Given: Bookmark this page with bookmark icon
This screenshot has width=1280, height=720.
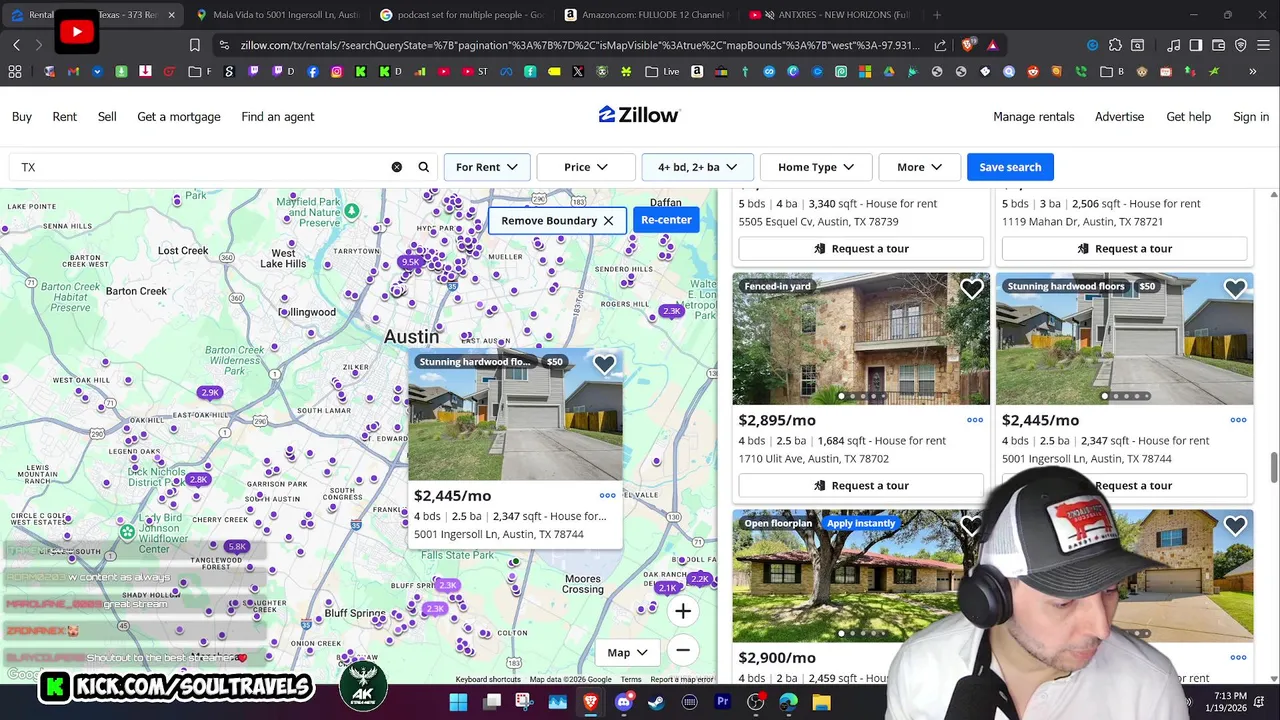Looking at the screenshot, I should coord(195,45).
